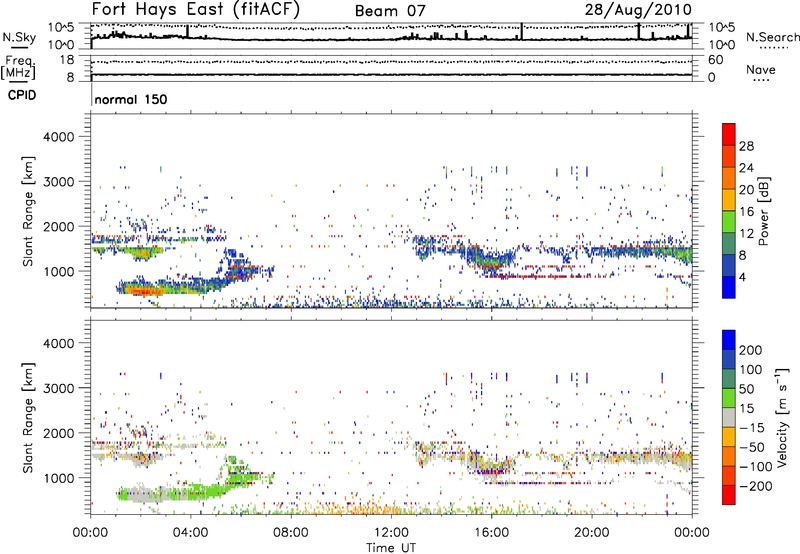Screen dimensions: 800x554
Task: Click the "Power [dB]" colorbar title
Action: pyautogui.click(x=763, y=211)
